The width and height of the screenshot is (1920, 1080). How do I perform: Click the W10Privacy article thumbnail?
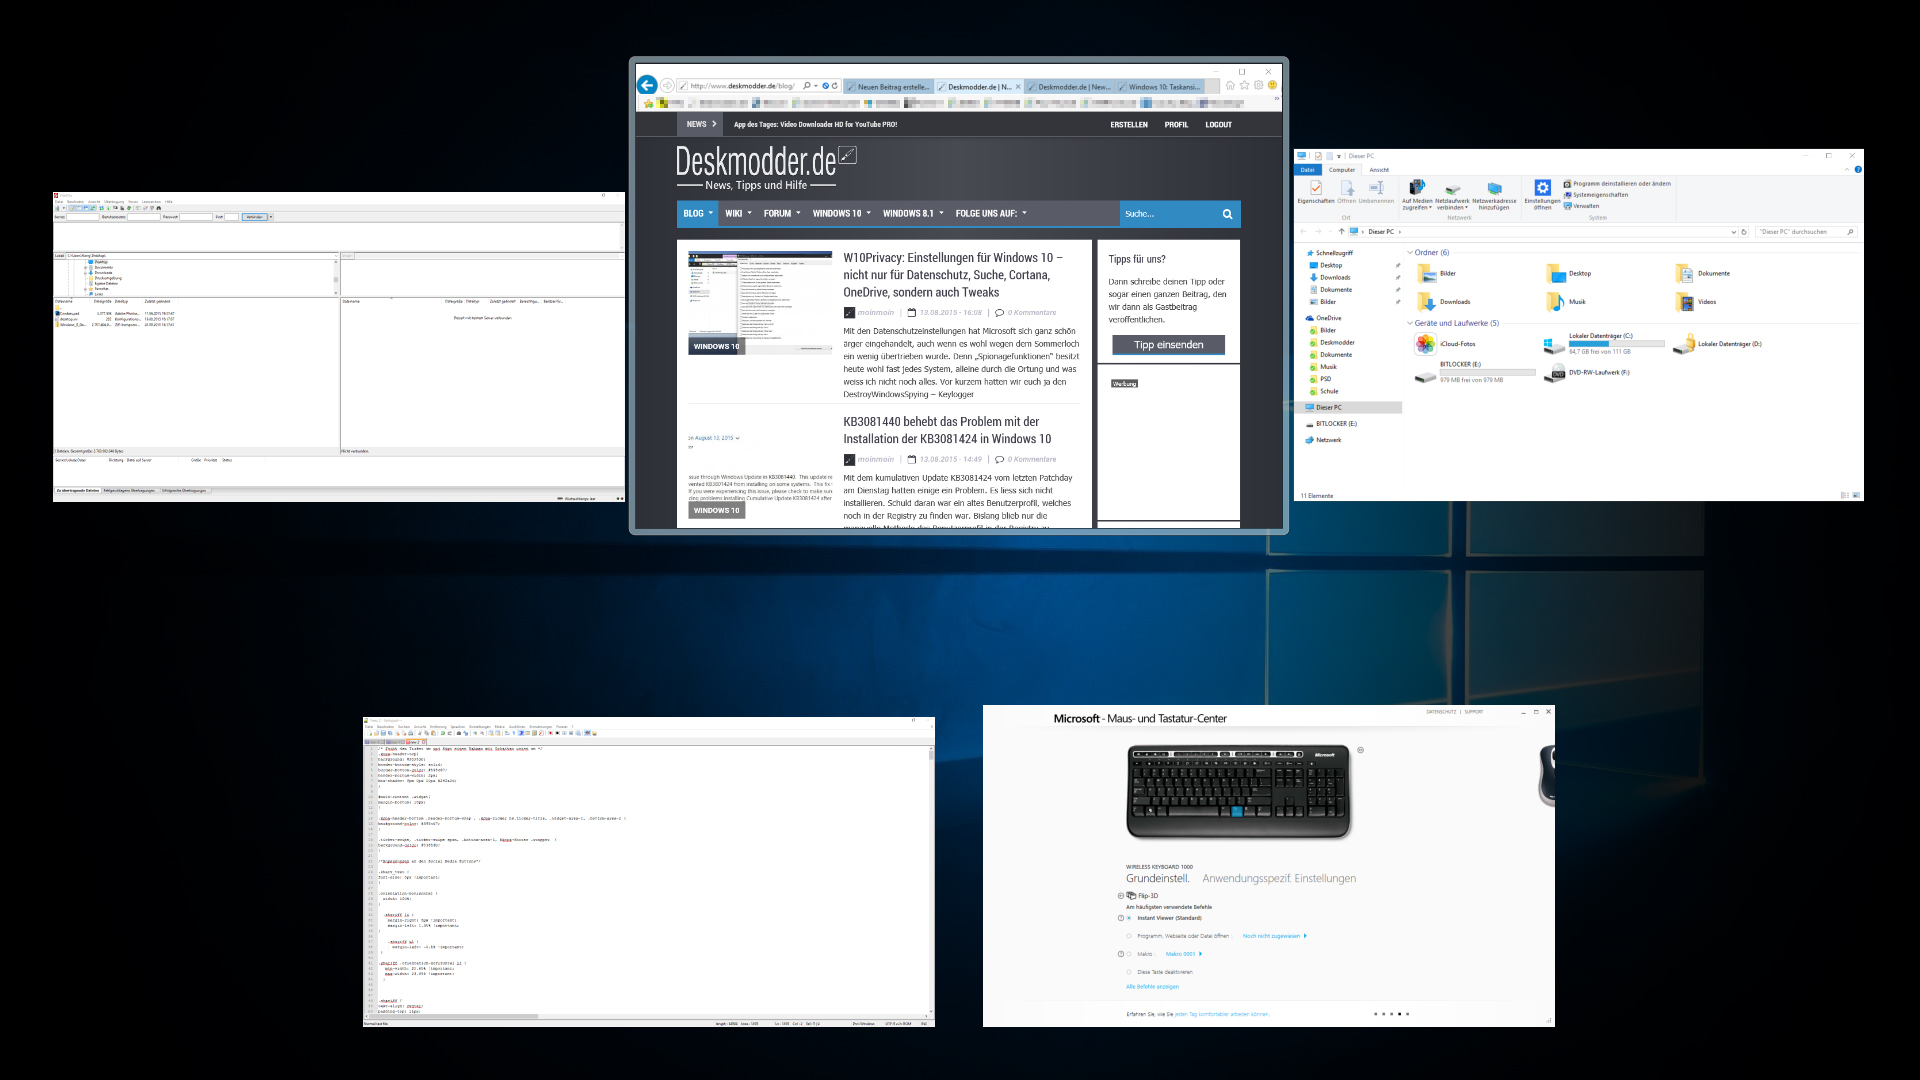tap(759, 303)
